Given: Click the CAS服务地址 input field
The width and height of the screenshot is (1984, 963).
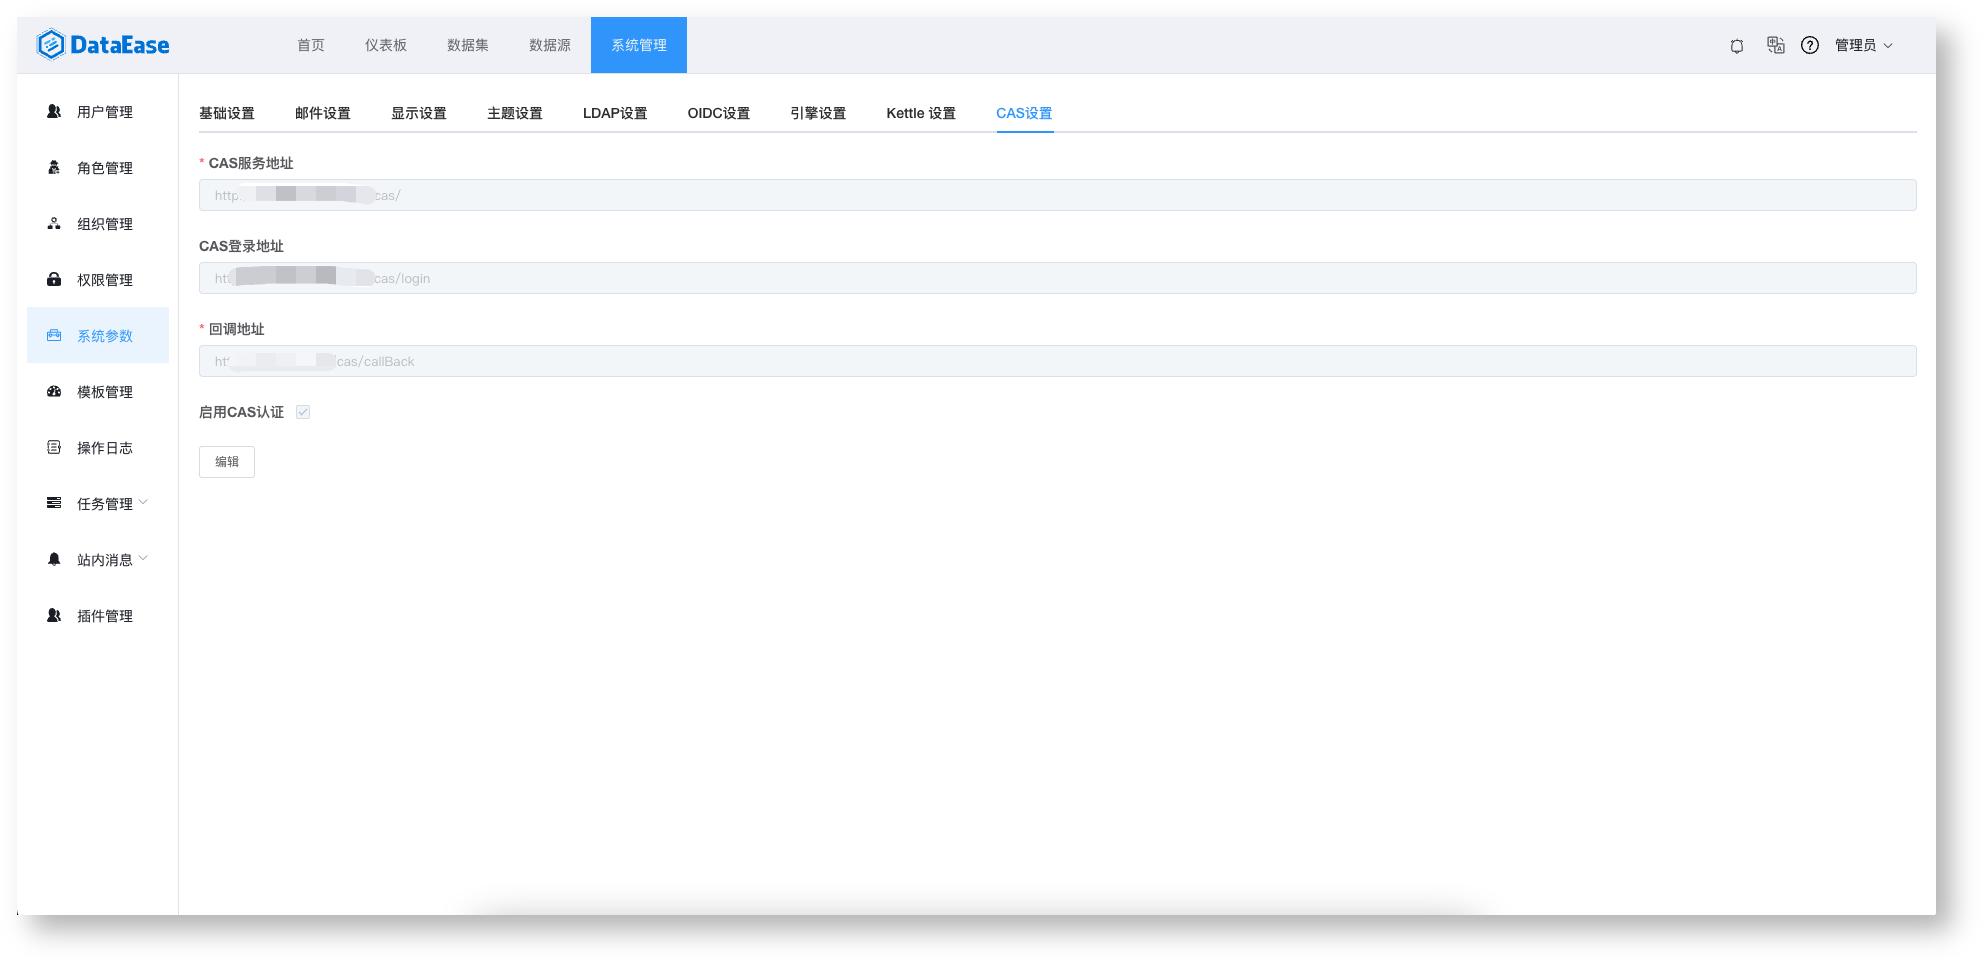Looking at the screenshot, I should (1058, 195).
